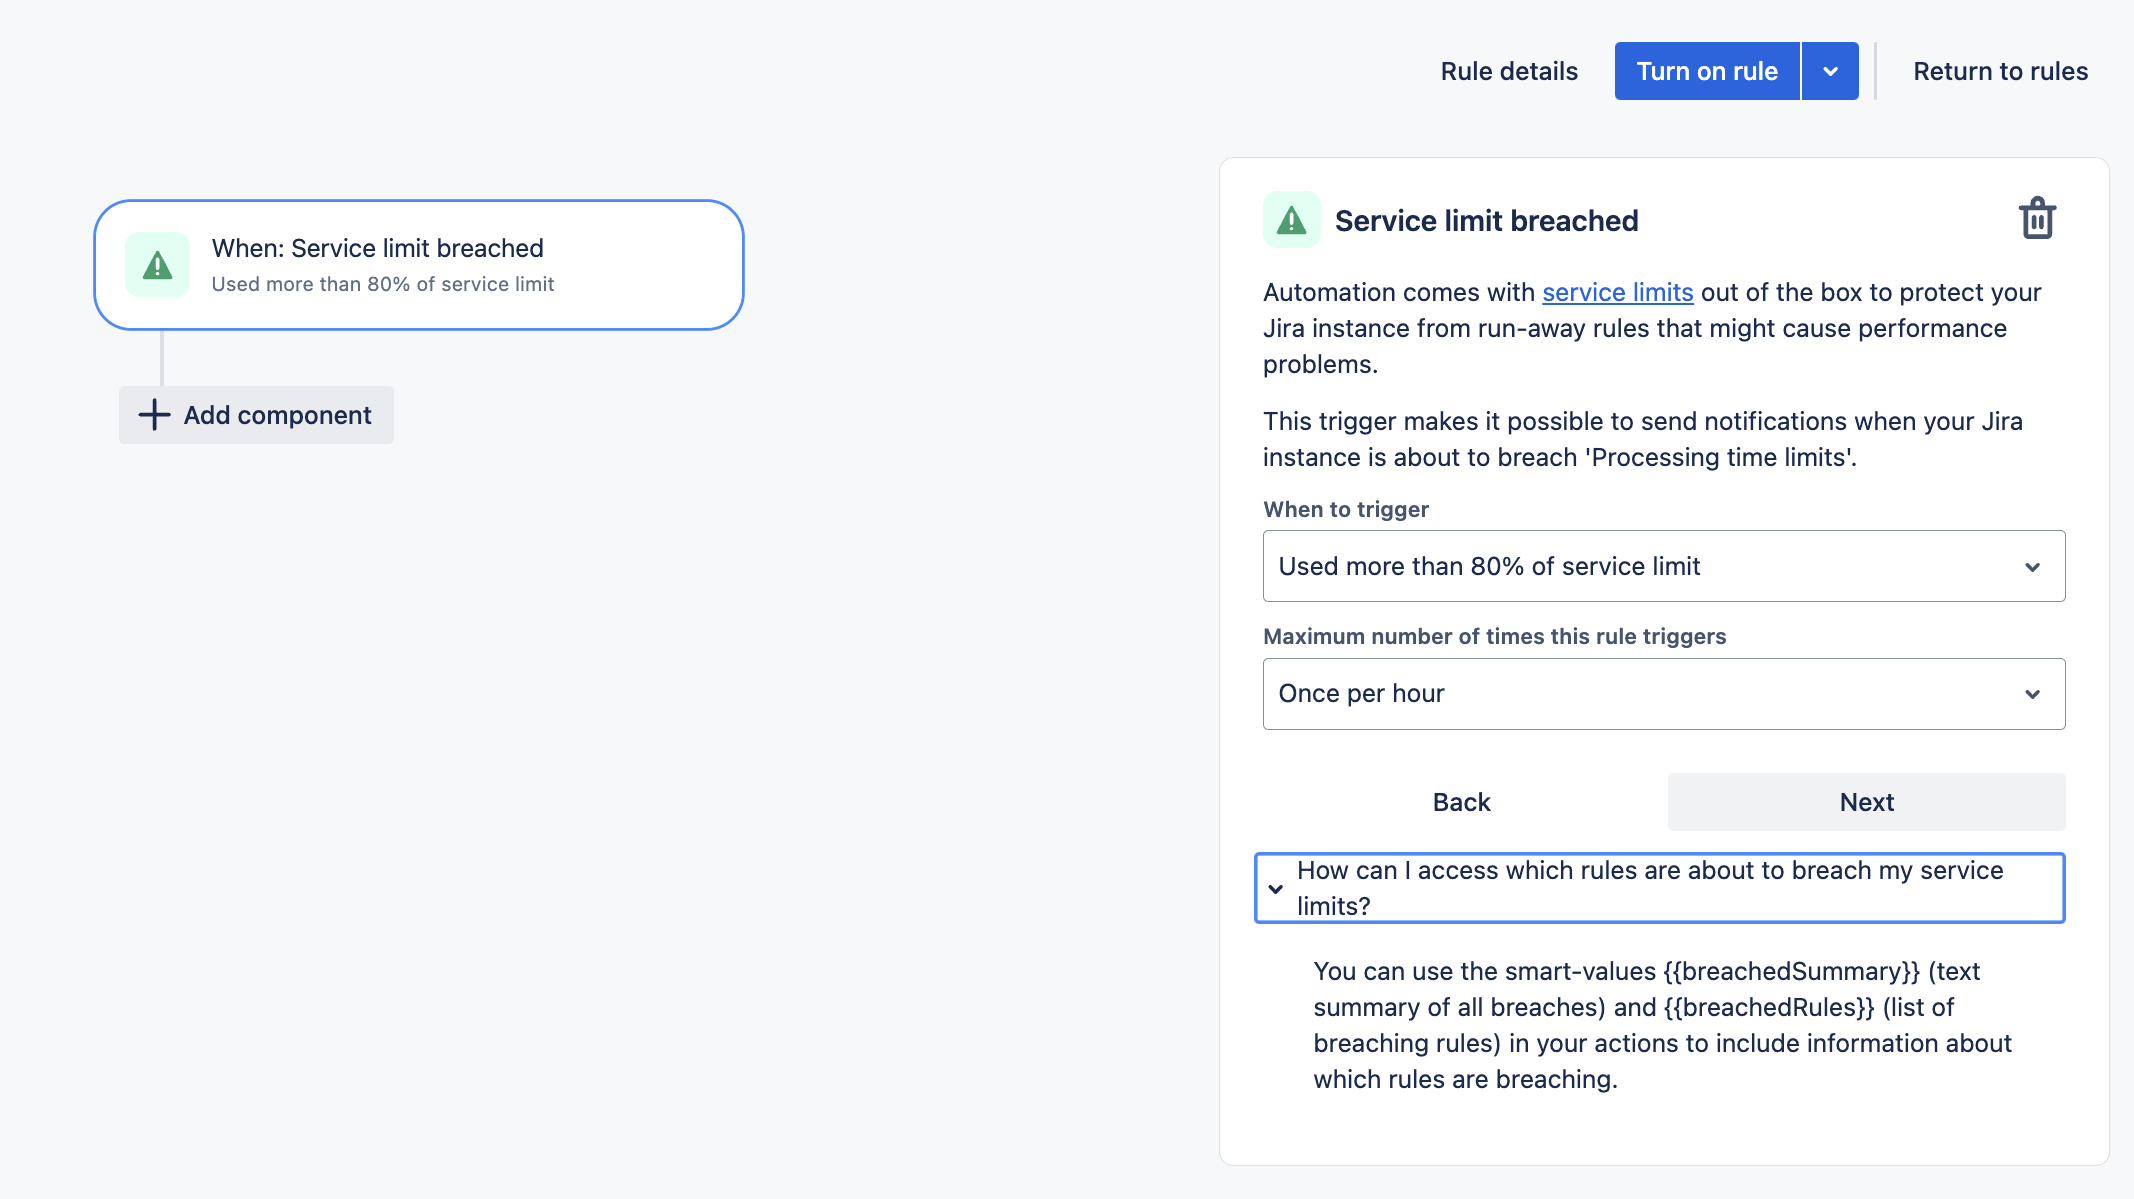Go back via Return to rules
The width and height of the screenshot is (2134, 1199).
tap(2000, 71)
